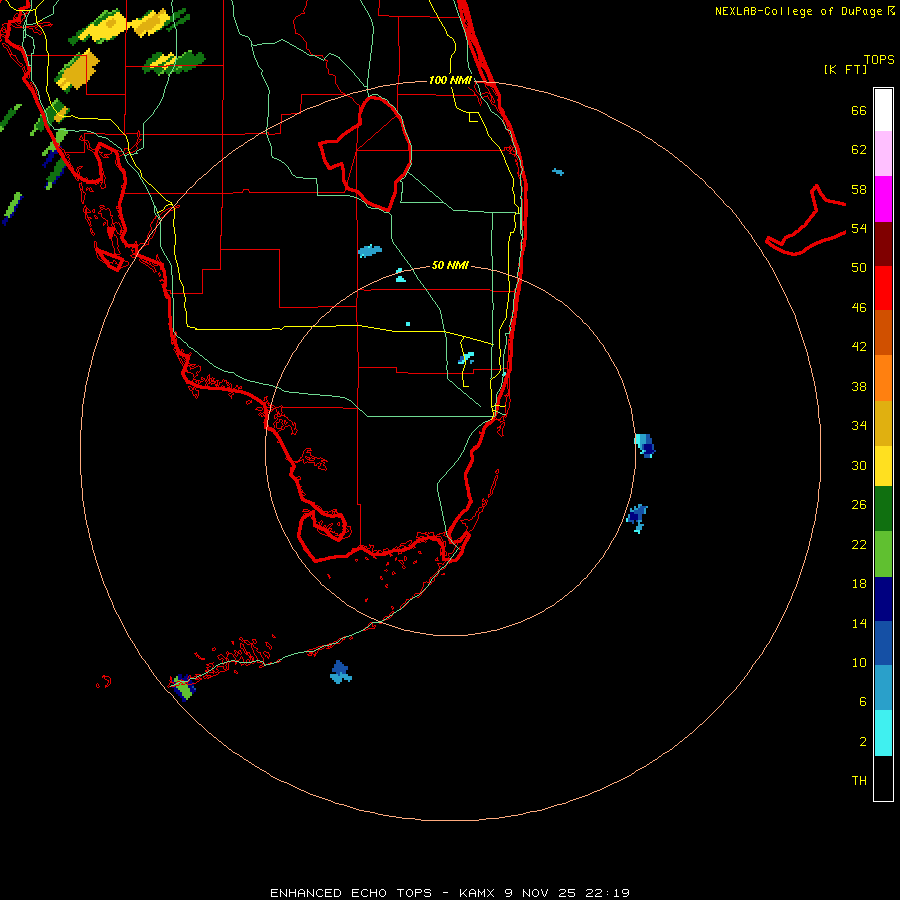Click the 54 legend value

859,228
